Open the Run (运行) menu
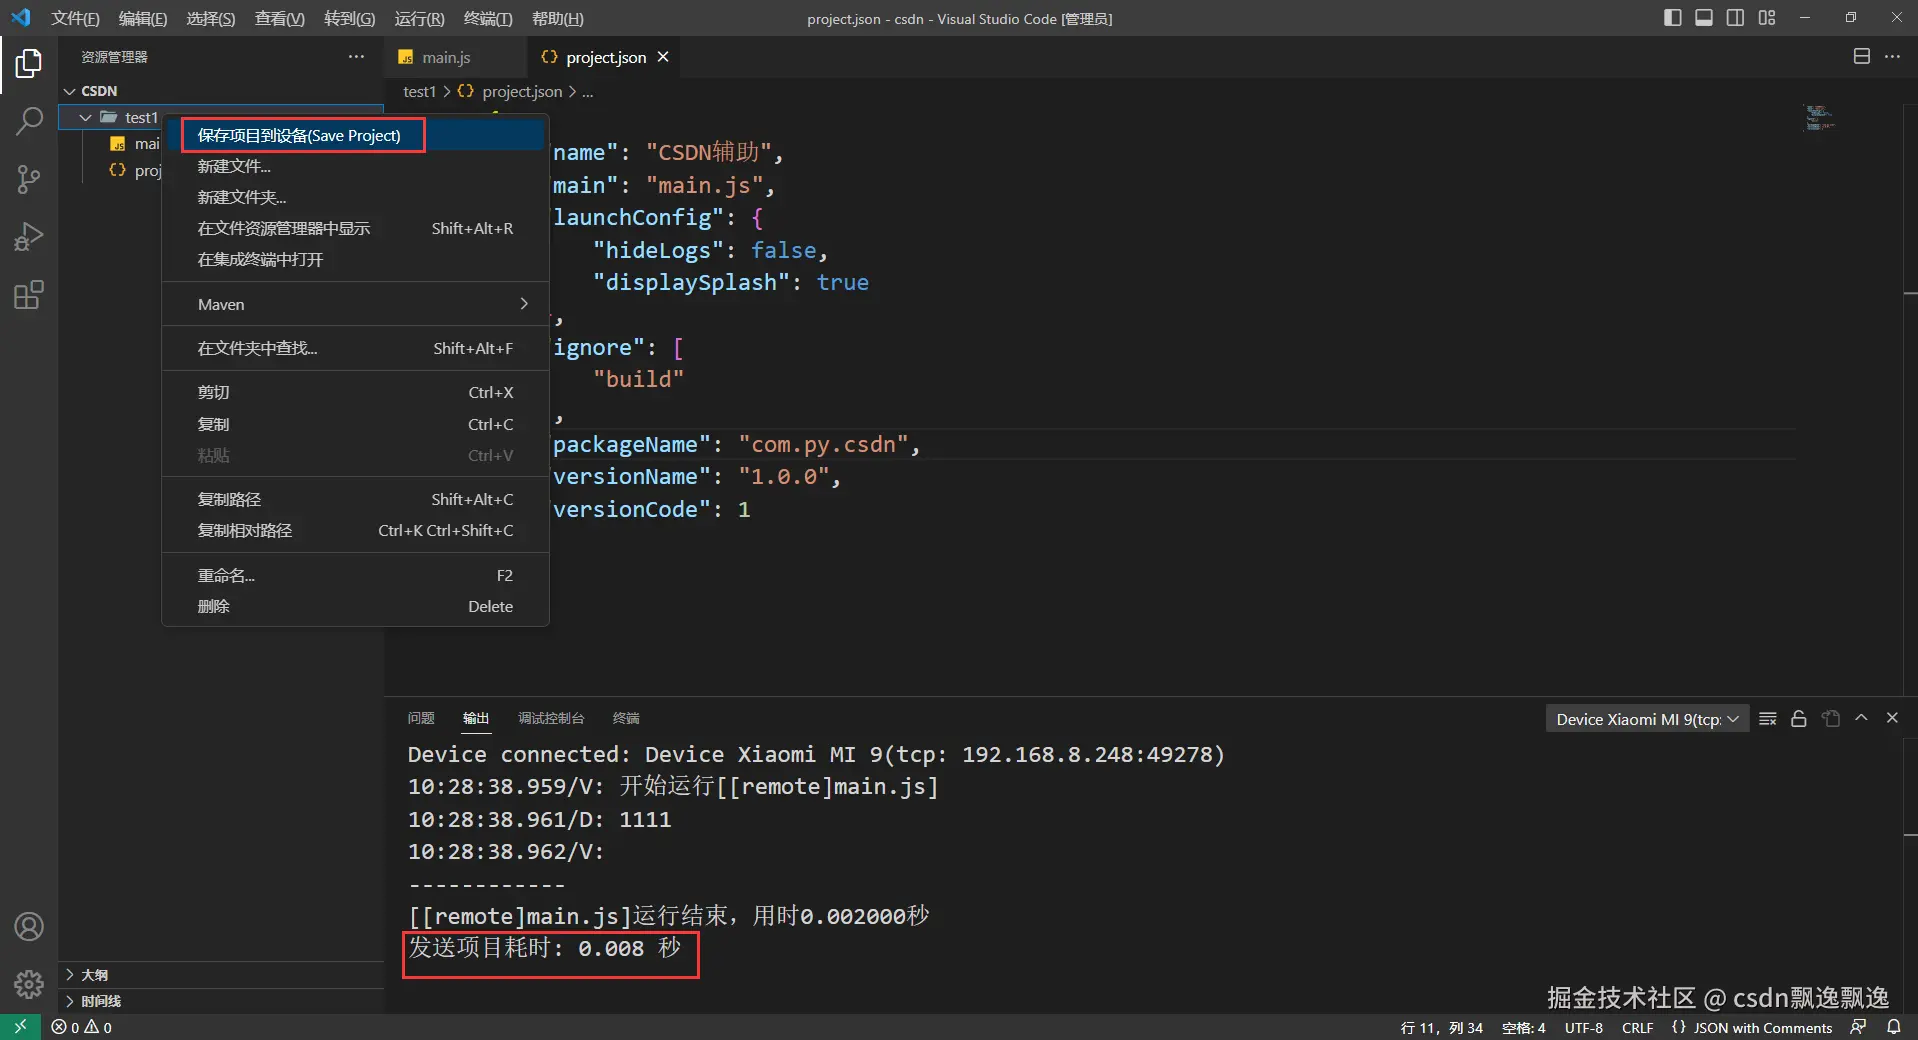 tap(419, 19)
